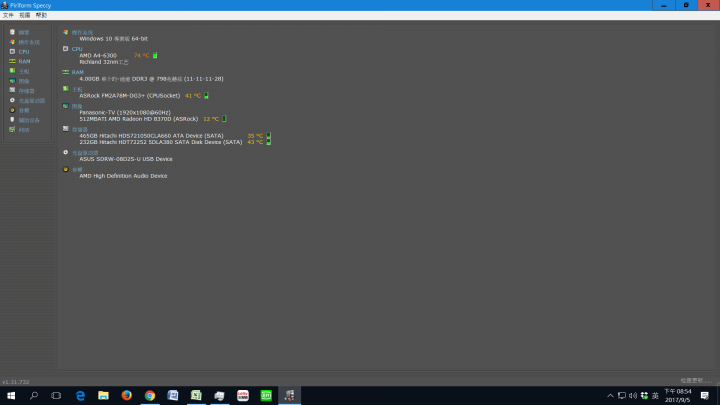Open Task View from the taskbar

click(56, 395)
